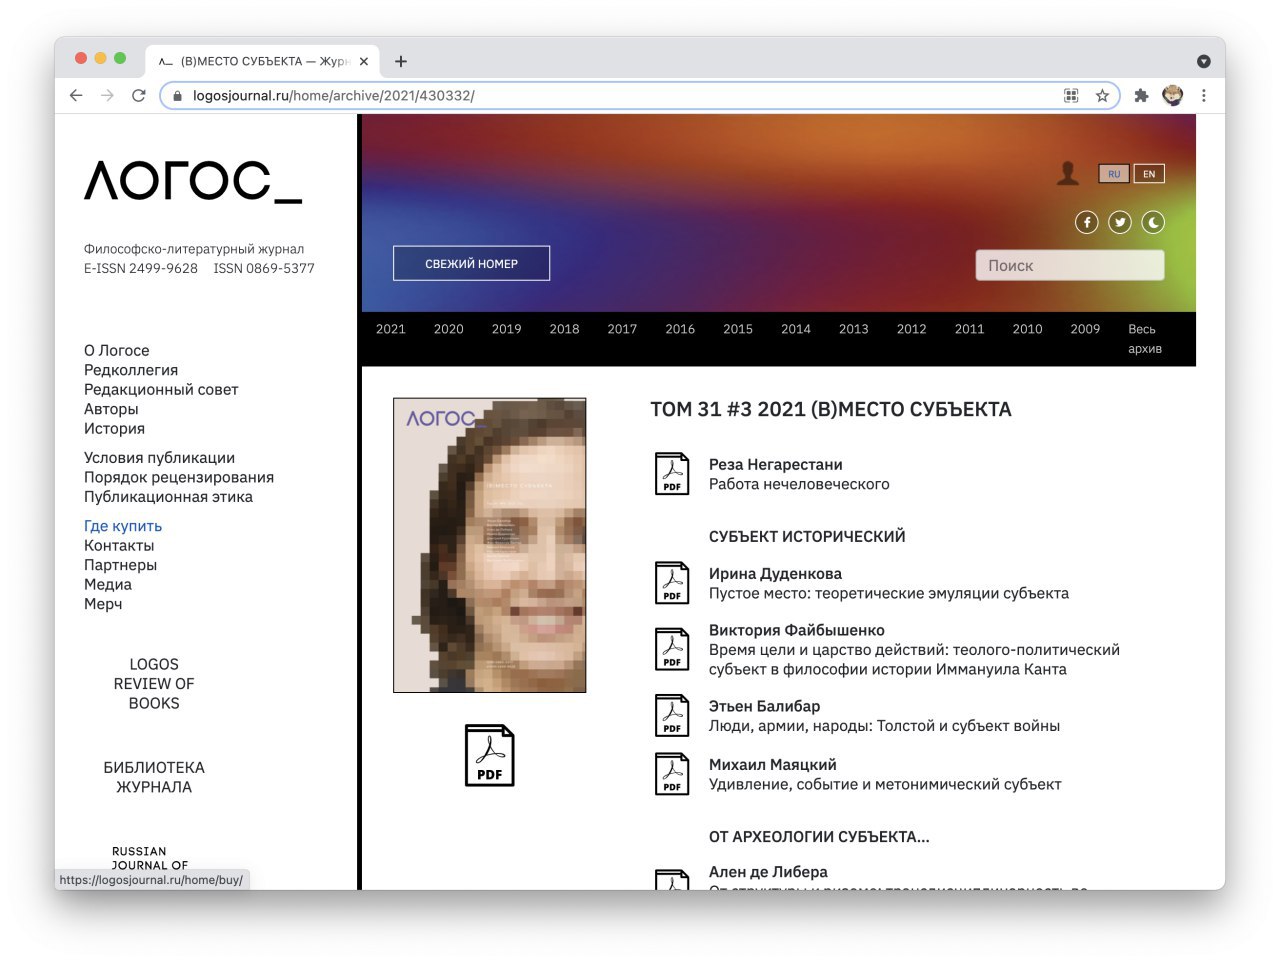Open Условия публикации link
Screen dimensions: 1280x962
[160, 458]
